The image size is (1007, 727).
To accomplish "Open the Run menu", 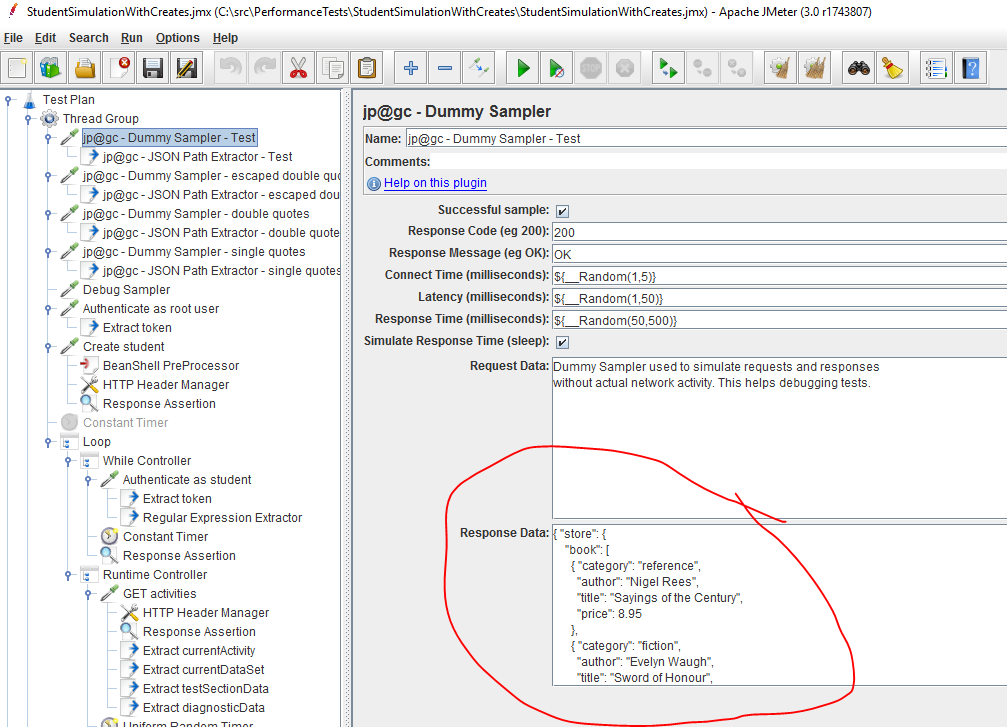I will (132, 38).
